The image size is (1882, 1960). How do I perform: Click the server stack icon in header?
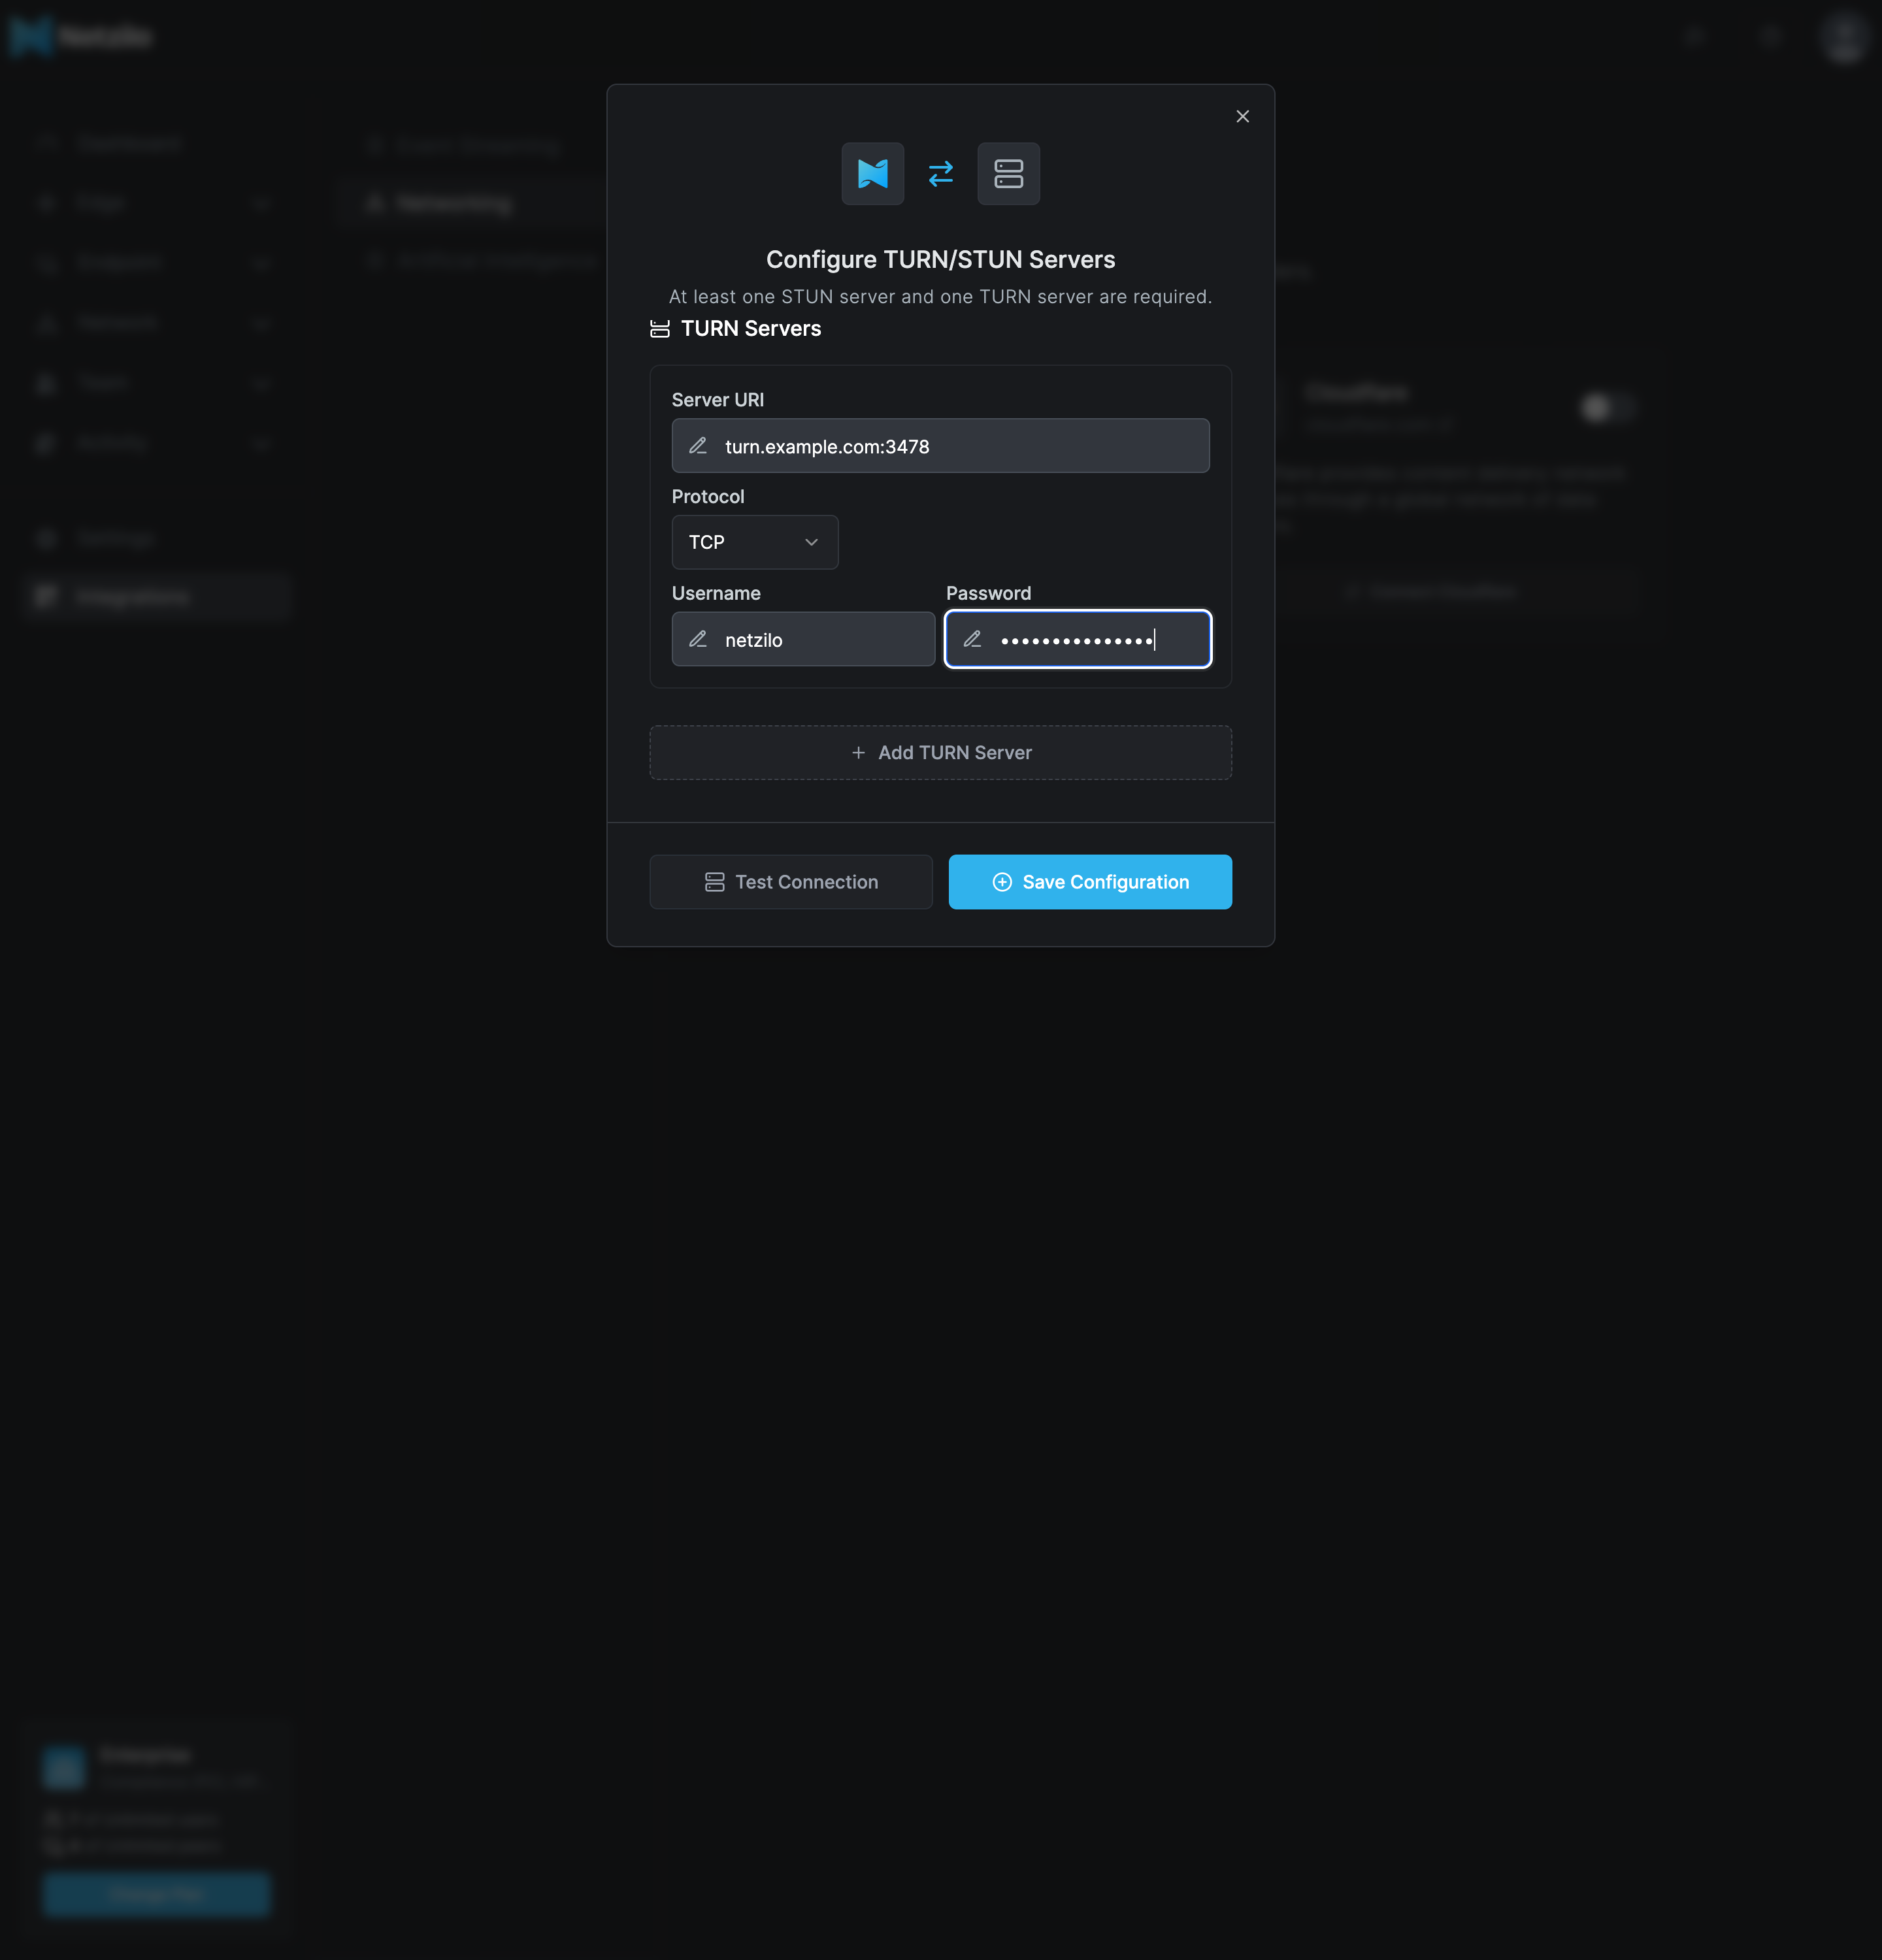coord(1008,174)
